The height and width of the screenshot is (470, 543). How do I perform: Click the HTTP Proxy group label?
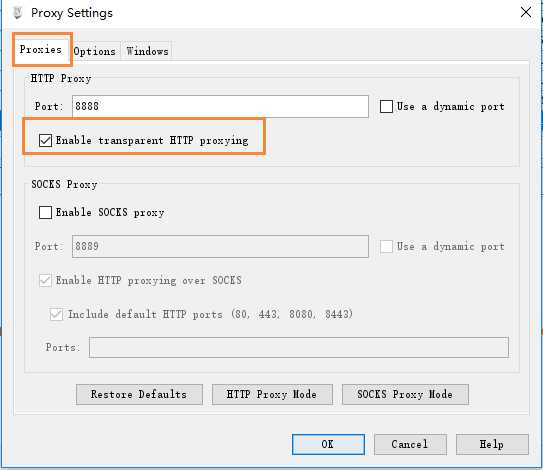pyautogui.click(x=61, y=78)
